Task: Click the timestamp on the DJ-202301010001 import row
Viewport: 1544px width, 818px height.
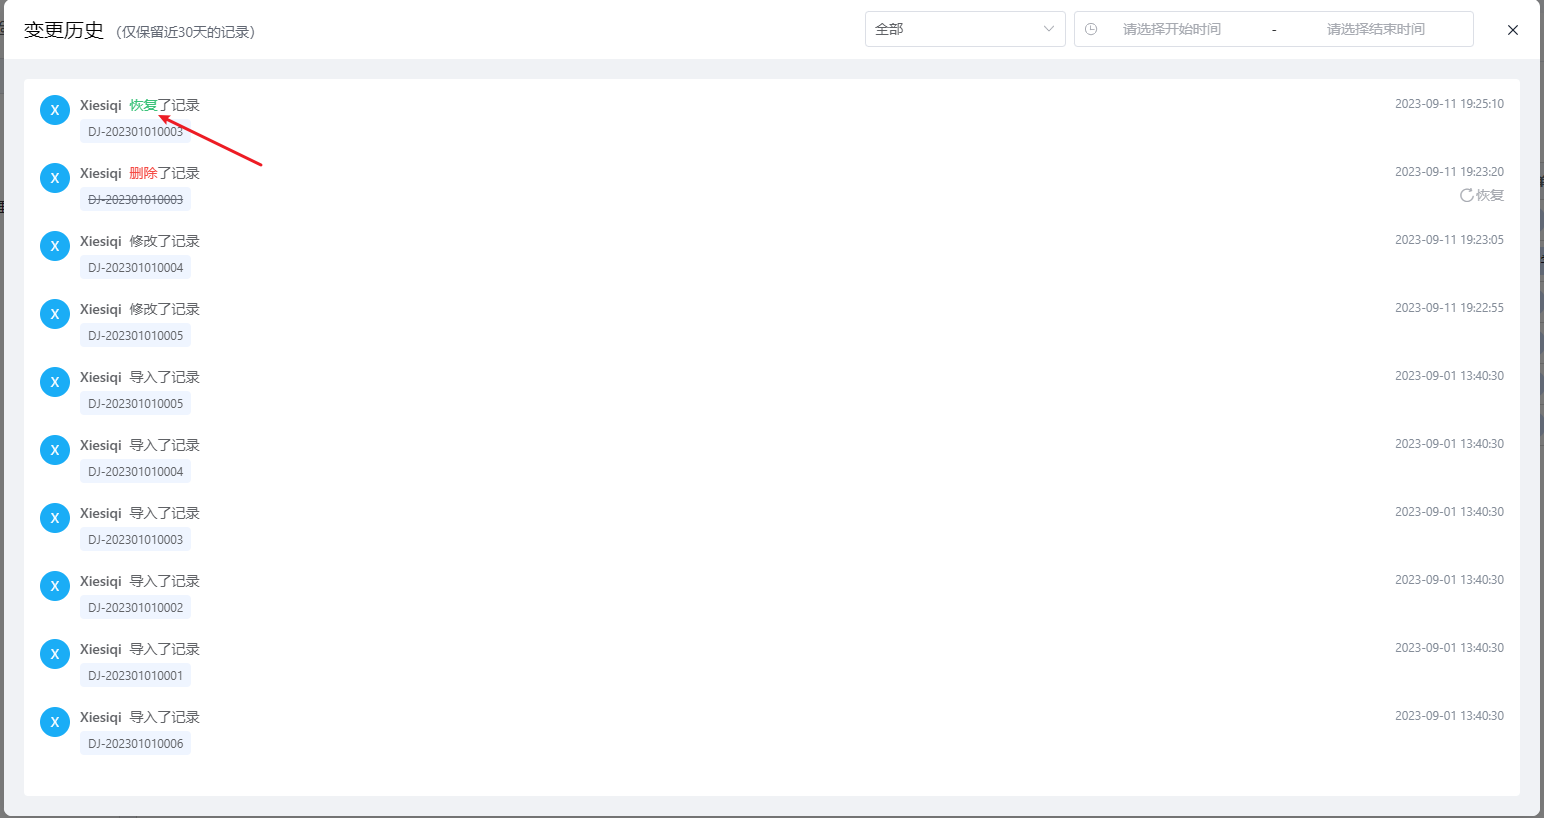Action: tap(1449, 648)
